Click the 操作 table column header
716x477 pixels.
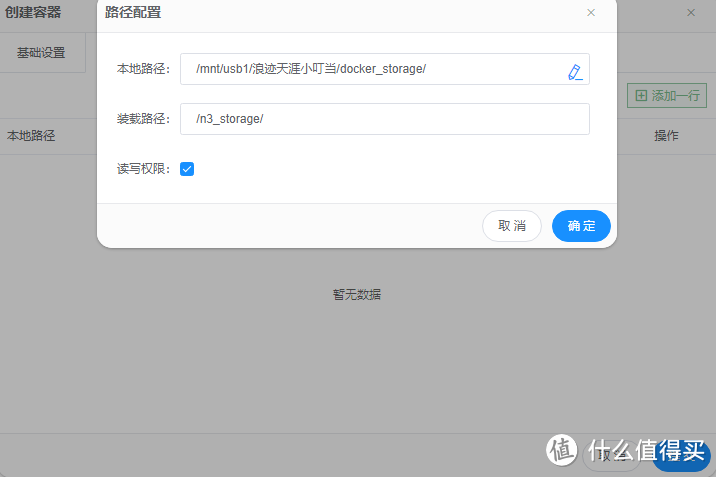[x=666, y=136]
